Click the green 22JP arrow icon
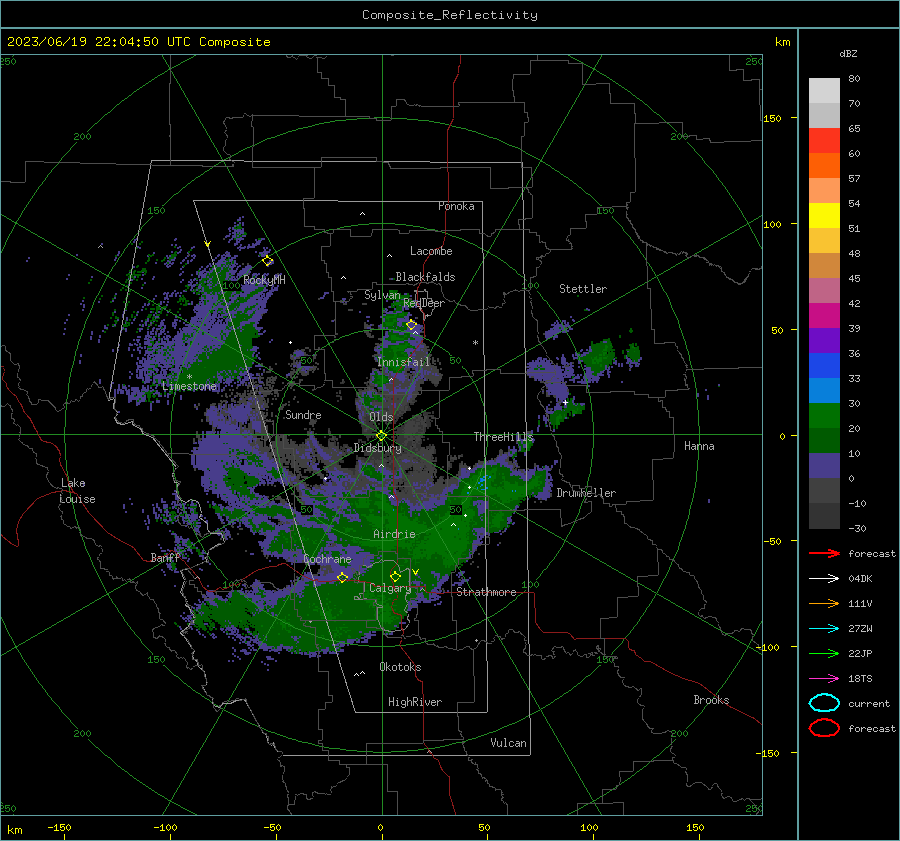Image resolution: width=900 pixels, height=841 pixels. [x=824, y=653]
